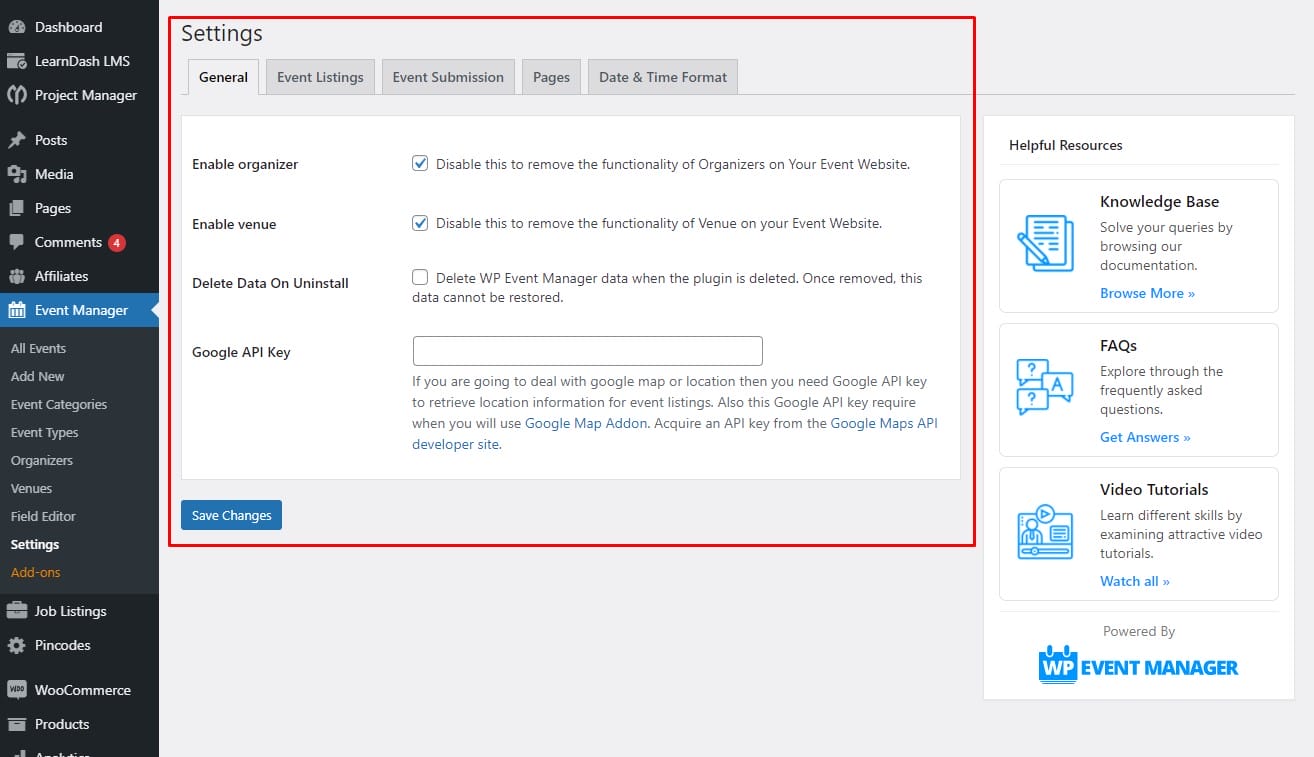Toggle the Enable venue checkbox
The image size is (1314, 757).
click(x=420, y=223)
